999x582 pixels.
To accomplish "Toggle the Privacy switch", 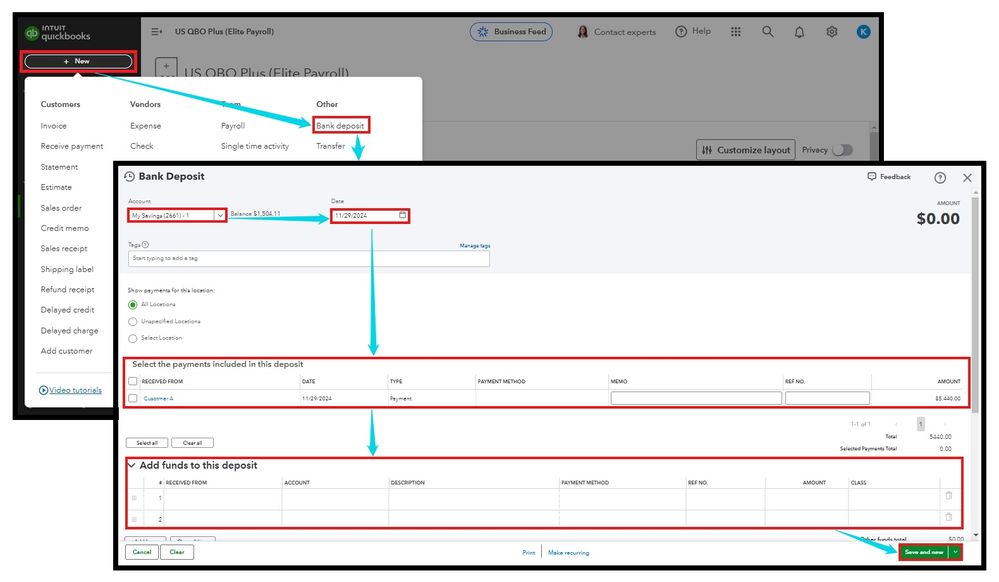I will coord(842,150).
